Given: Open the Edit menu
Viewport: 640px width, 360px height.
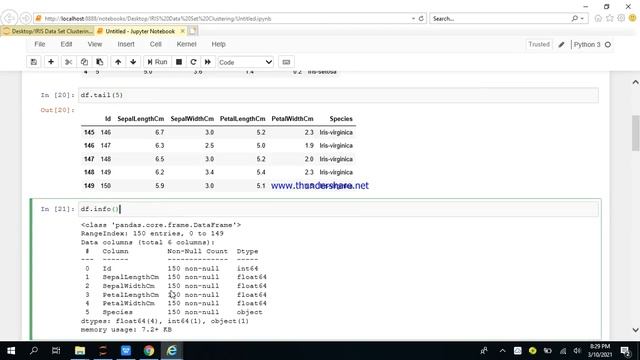Looking at the screenshot, I should (66, 44).
